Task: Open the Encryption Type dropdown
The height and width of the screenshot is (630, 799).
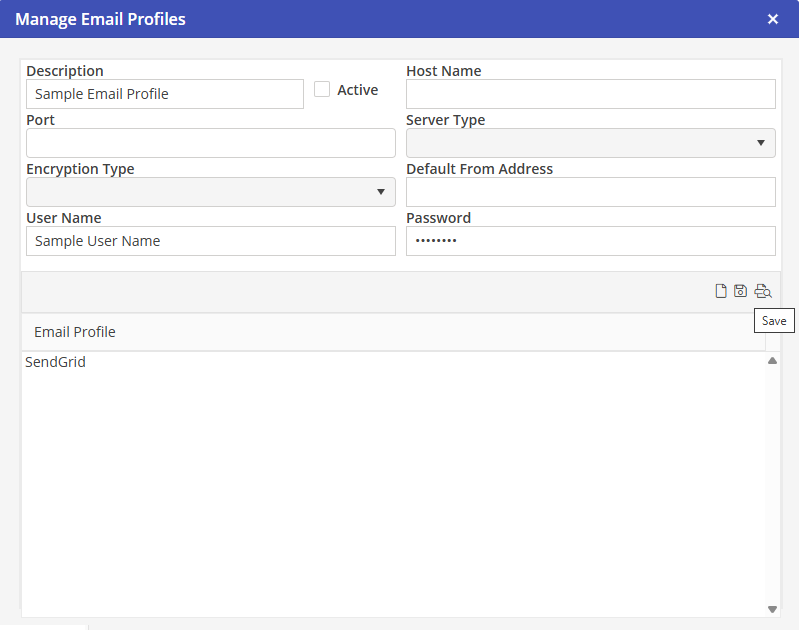Action: [x=210, y=192]
